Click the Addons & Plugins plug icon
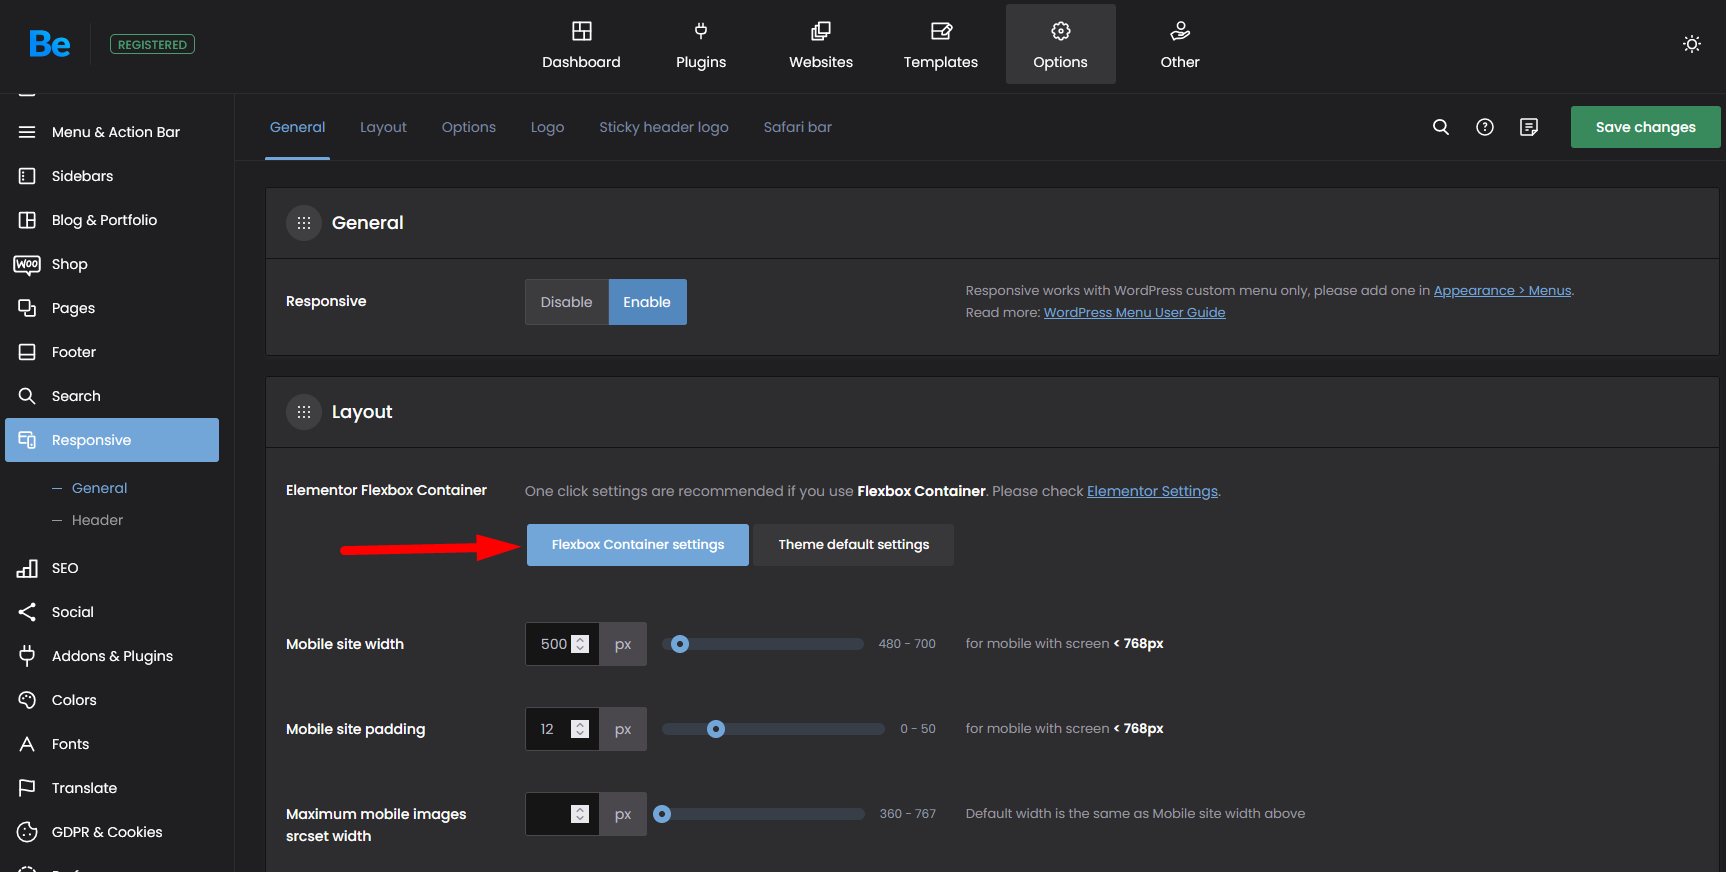This screenshot has width=1726, height=872. (x=27, y=656)
